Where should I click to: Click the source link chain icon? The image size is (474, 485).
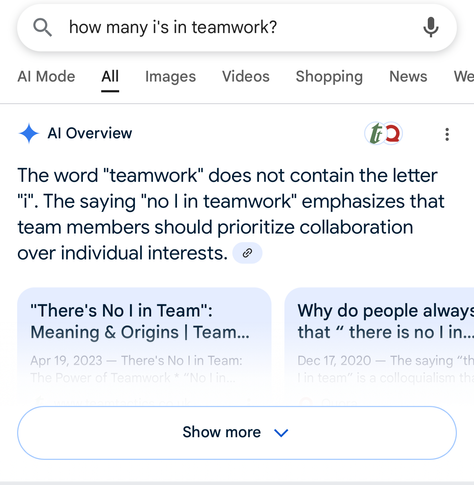[247, 253]
